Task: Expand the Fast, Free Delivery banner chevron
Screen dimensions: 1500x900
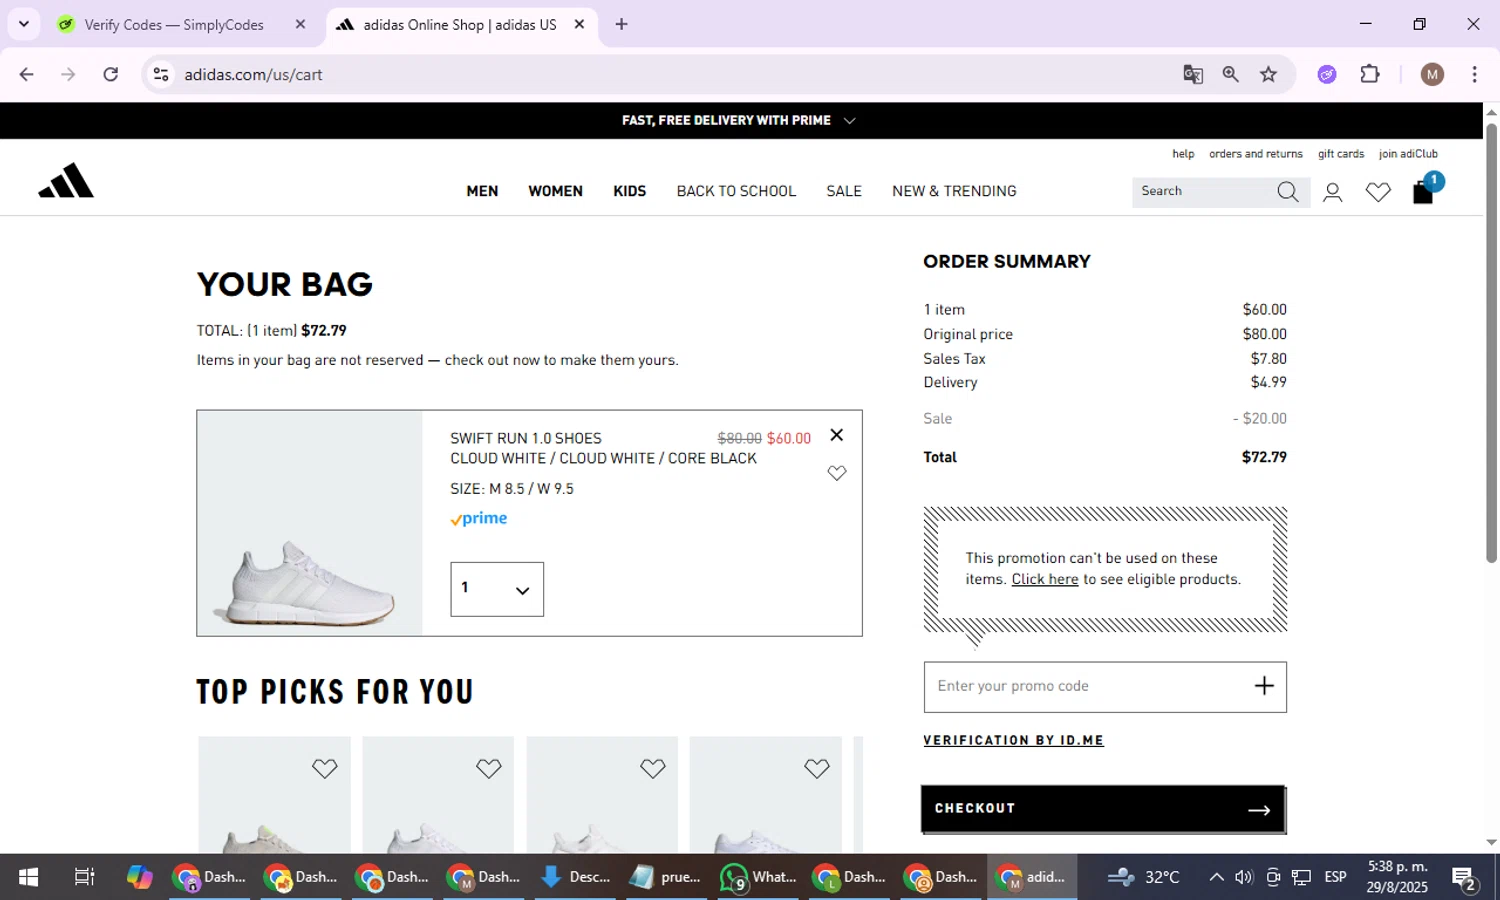Action: 849,121
